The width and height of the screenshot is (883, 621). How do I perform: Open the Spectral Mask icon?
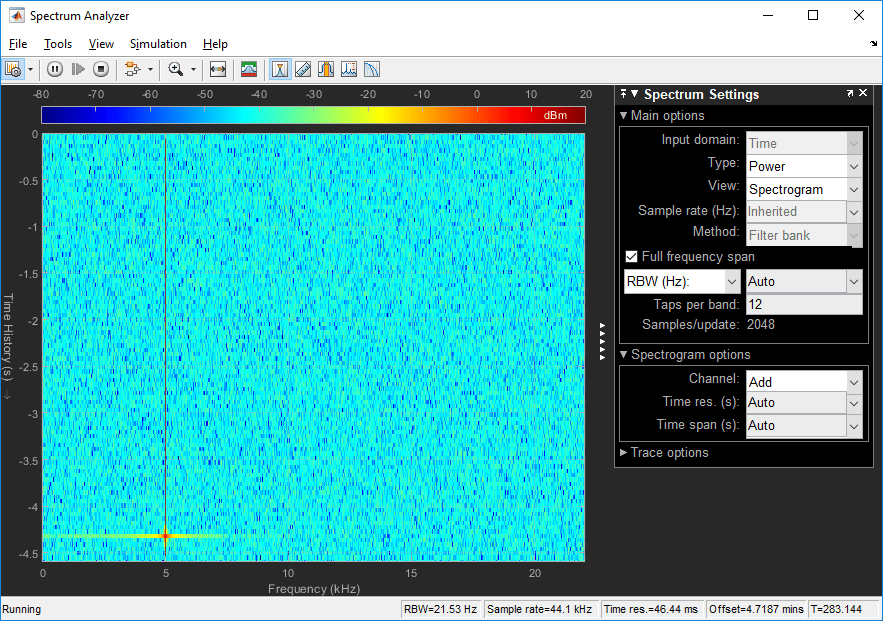pos(249,69)
